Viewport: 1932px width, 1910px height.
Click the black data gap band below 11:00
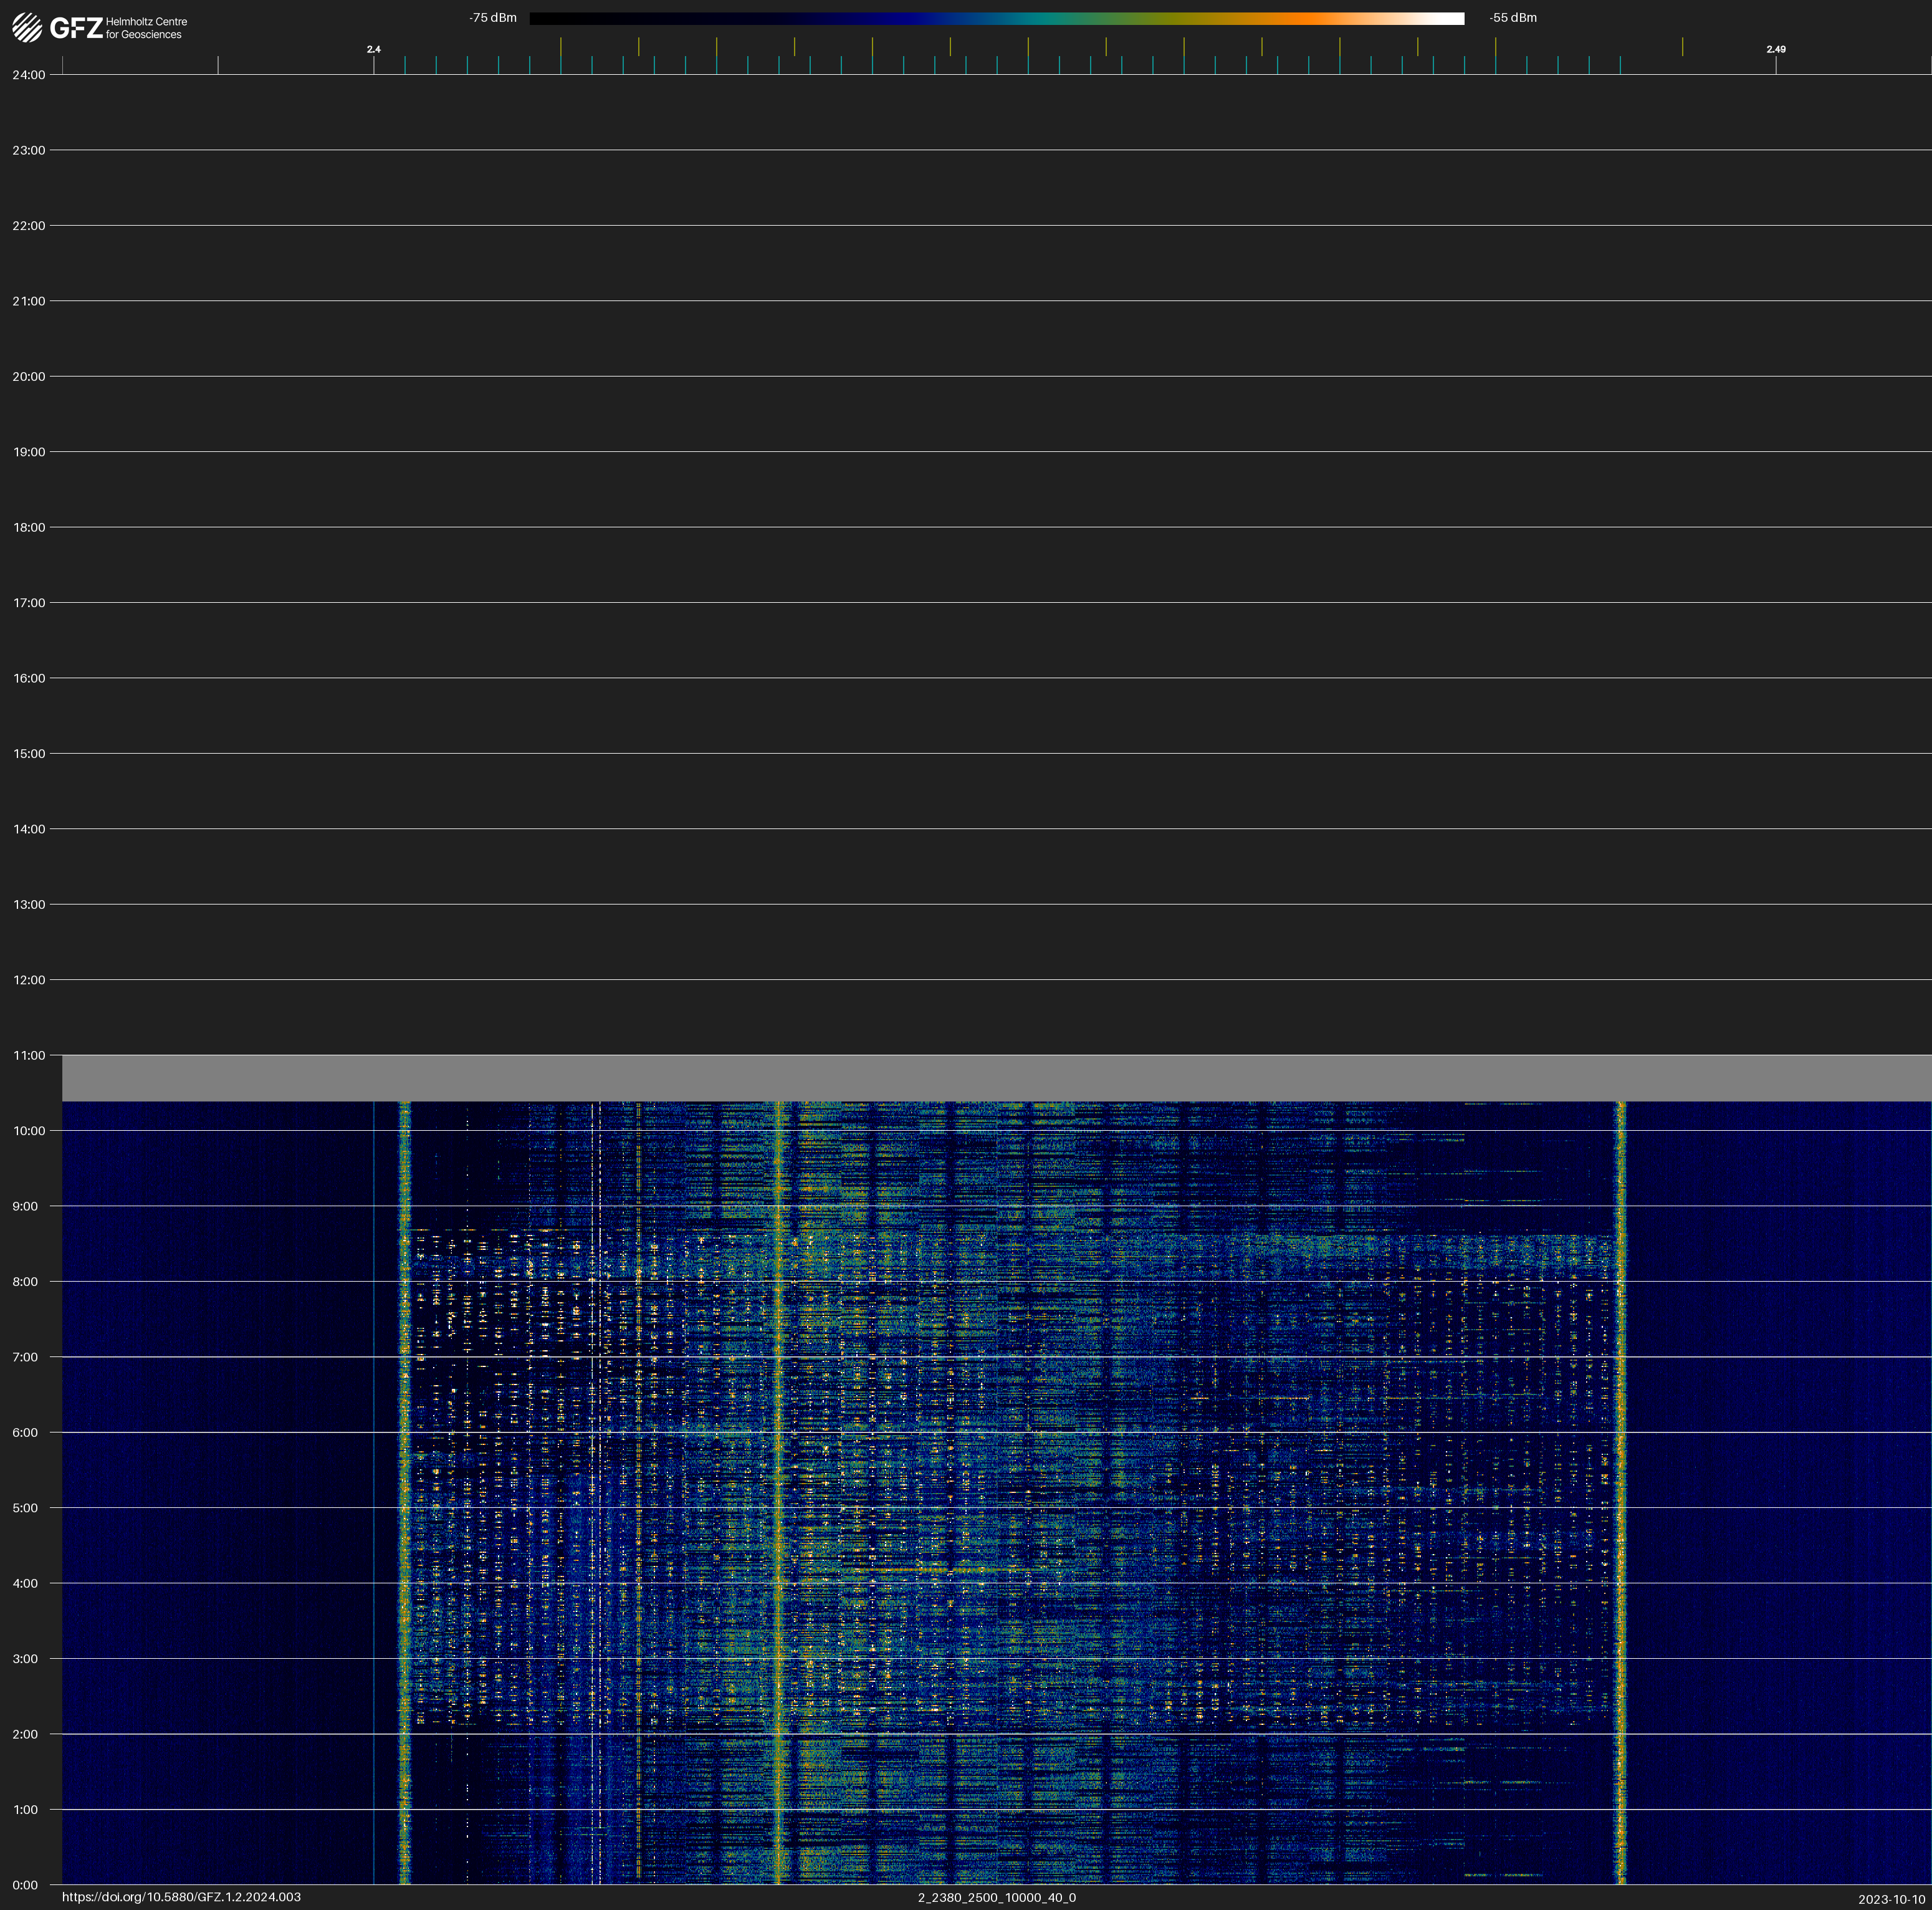[x=996, y=1078]
